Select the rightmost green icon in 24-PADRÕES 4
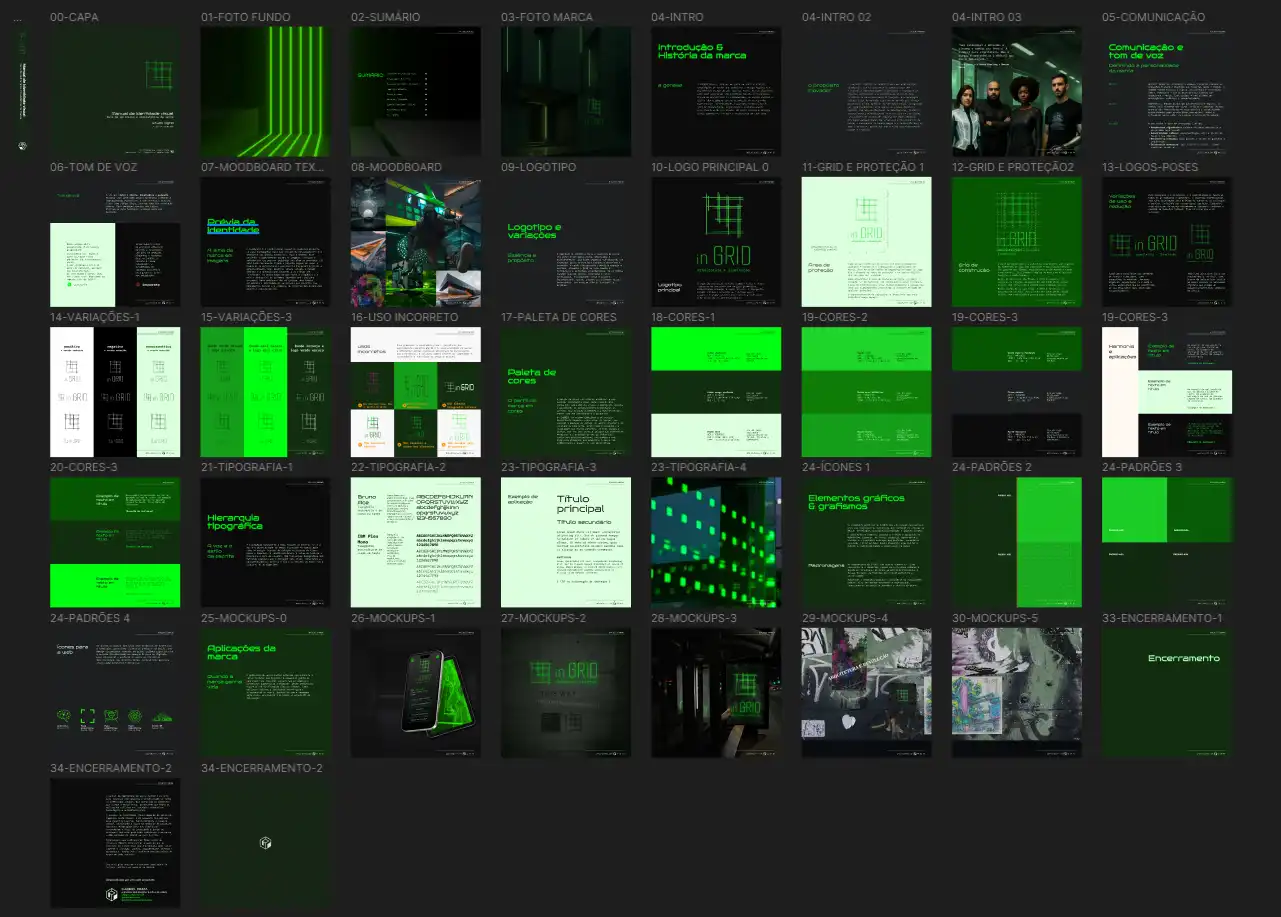 click(162, 716)
